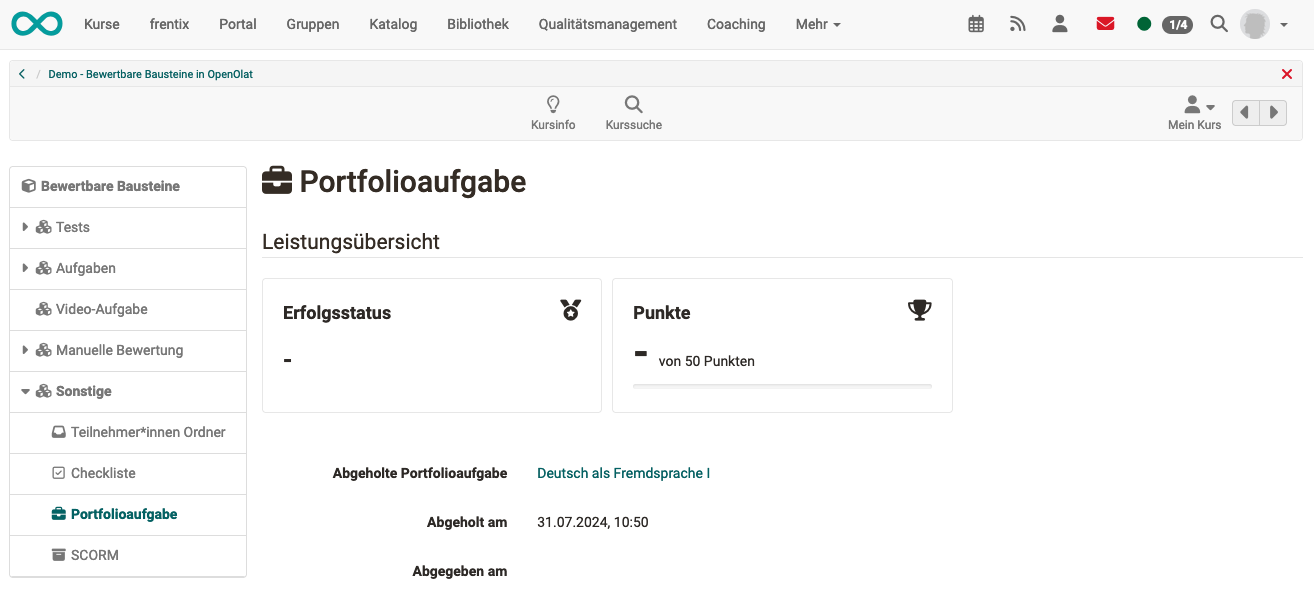Click the green online status dot
1314x615 pixels.
click(x=1143, y=23)
